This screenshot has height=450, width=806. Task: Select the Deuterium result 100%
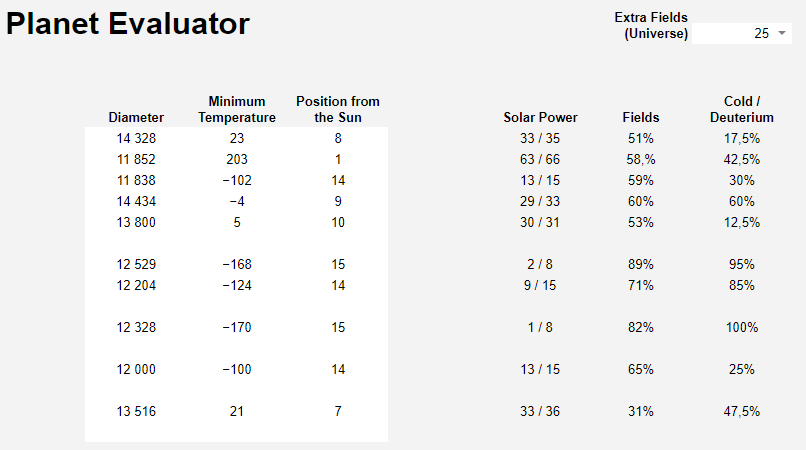click(742, 327)
